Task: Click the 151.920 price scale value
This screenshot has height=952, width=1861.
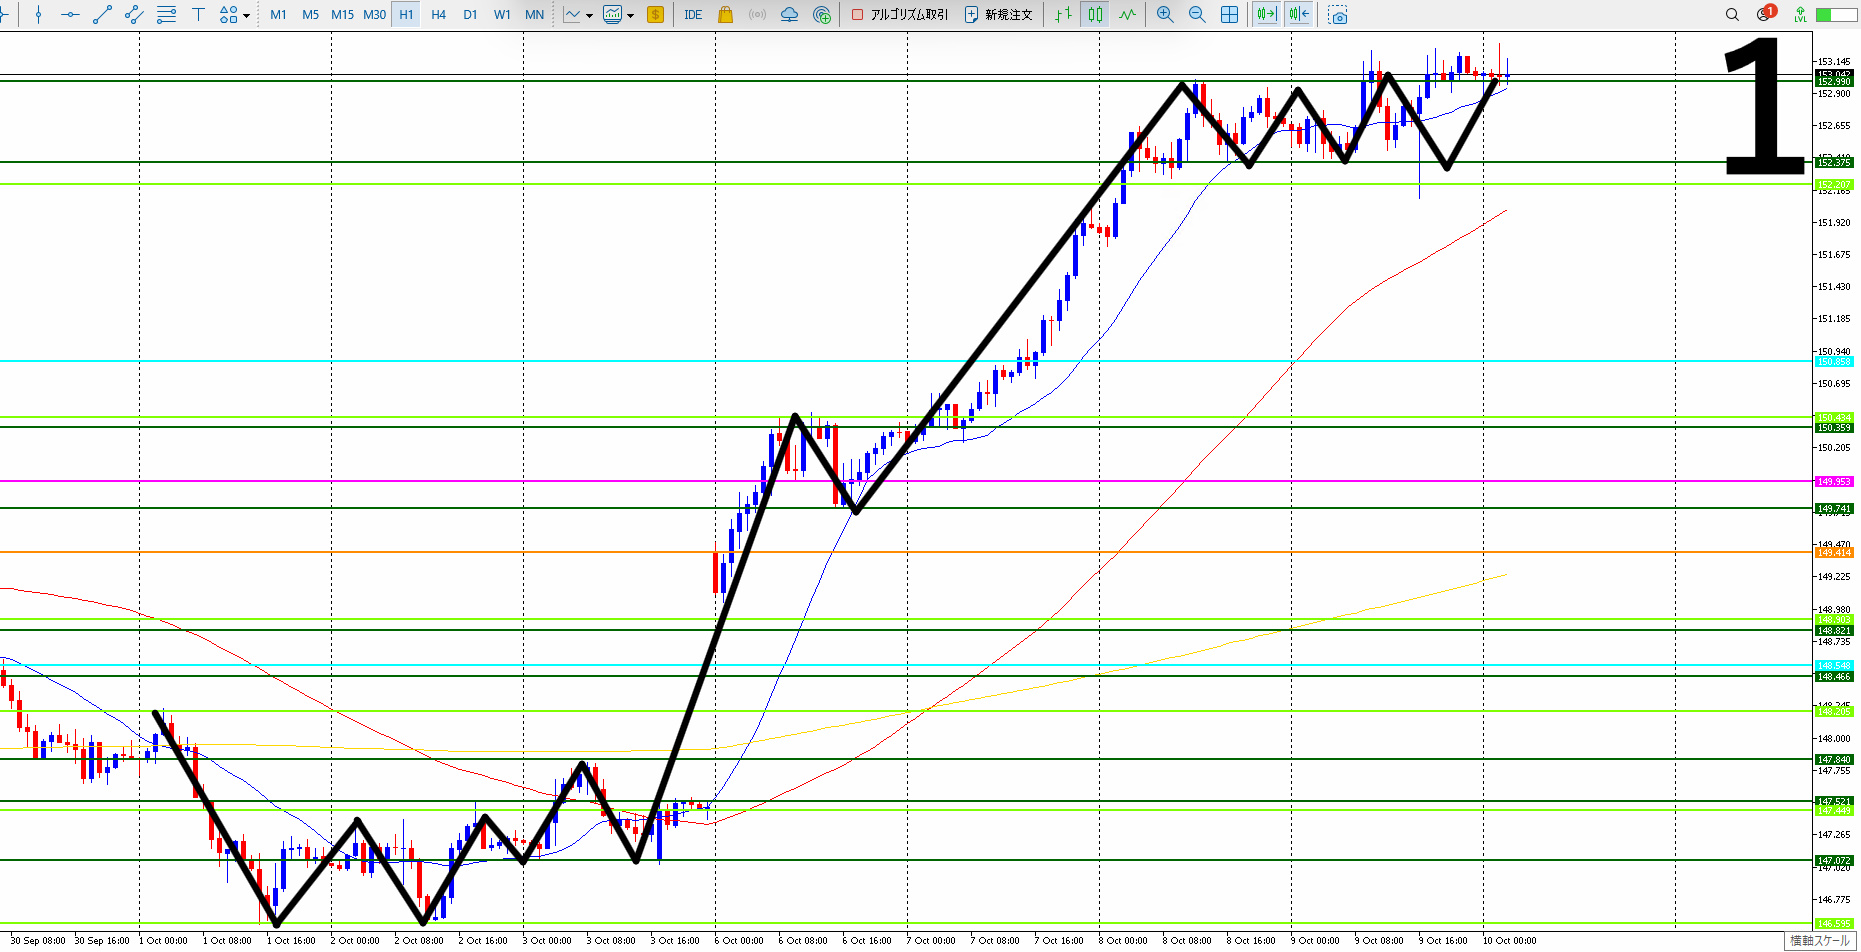Action: pos(1834,222)
